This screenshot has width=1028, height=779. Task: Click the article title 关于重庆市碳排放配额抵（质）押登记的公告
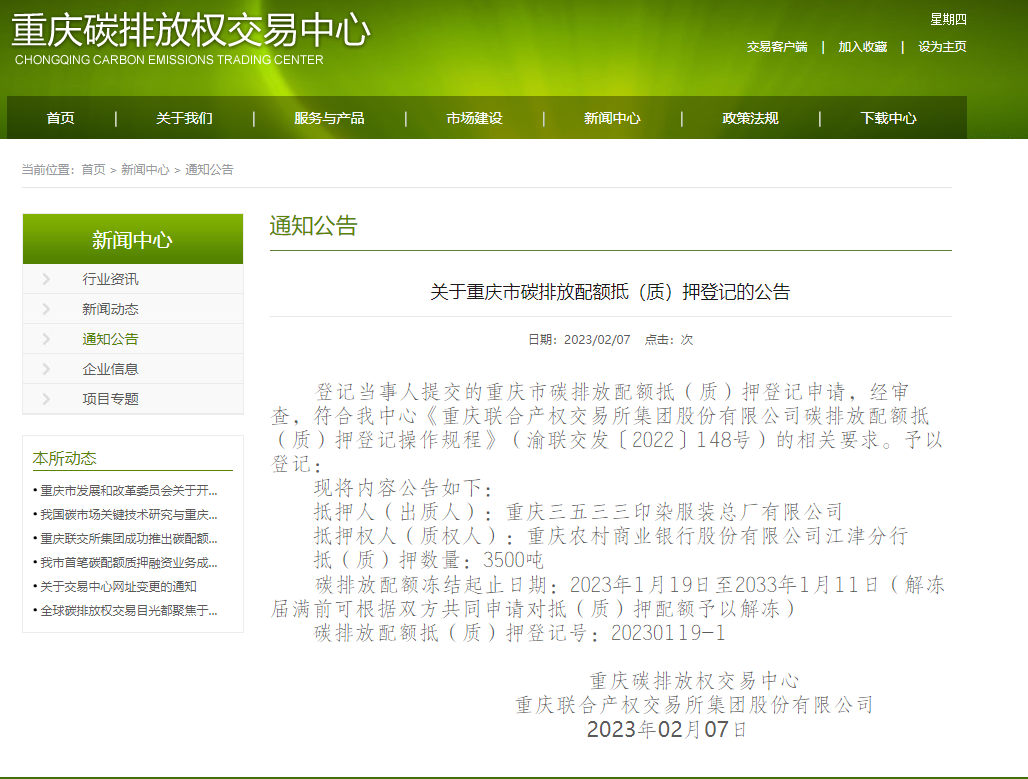point(610,292)
